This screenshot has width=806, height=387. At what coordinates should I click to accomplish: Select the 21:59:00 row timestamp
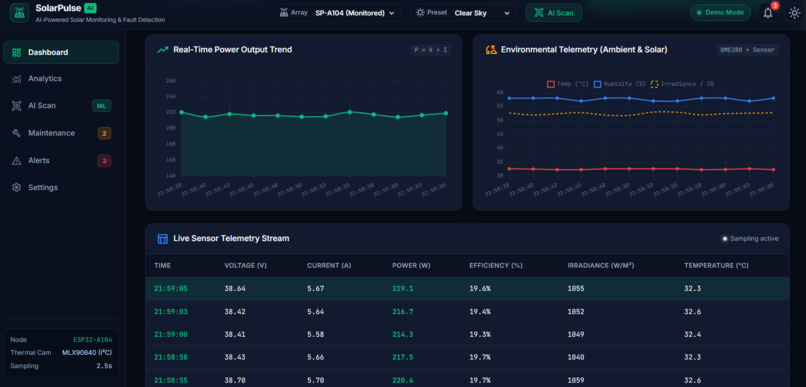pyautogui.click(x=171, y=335)
